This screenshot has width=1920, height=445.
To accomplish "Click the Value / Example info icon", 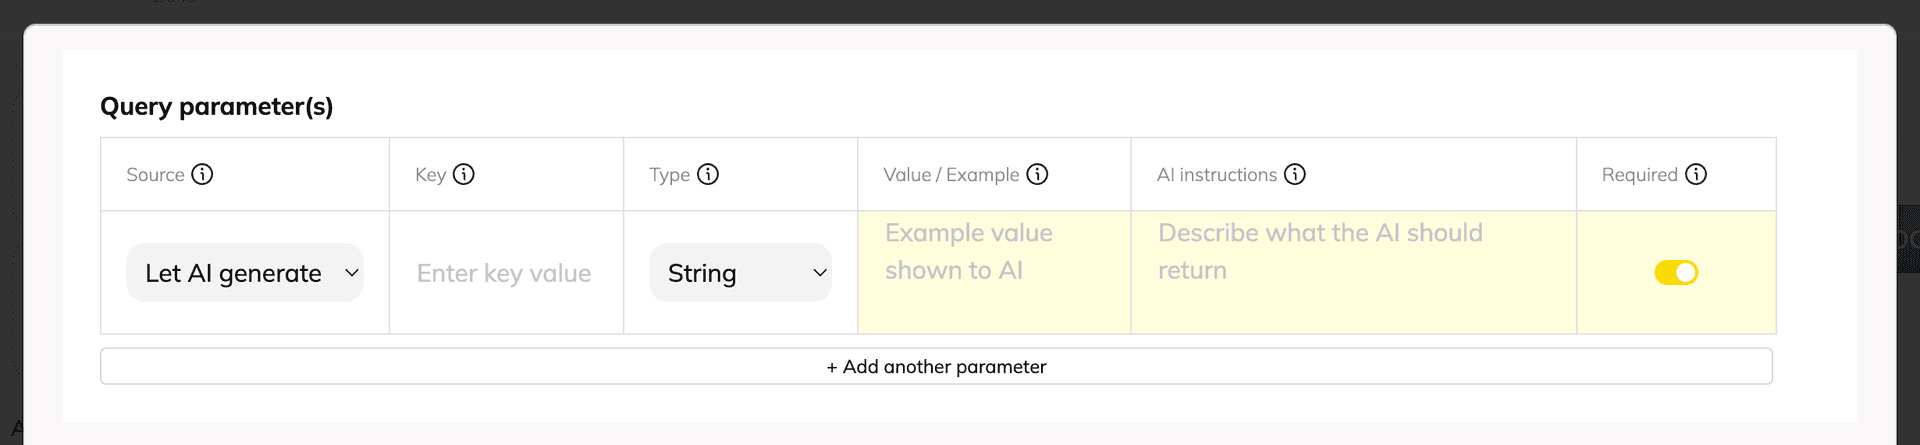I will point(1038,174).
